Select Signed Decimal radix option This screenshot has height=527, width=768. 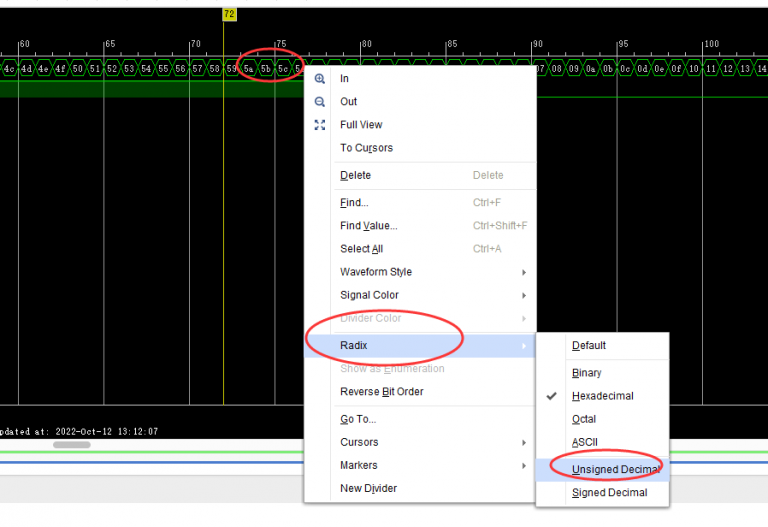609,493
